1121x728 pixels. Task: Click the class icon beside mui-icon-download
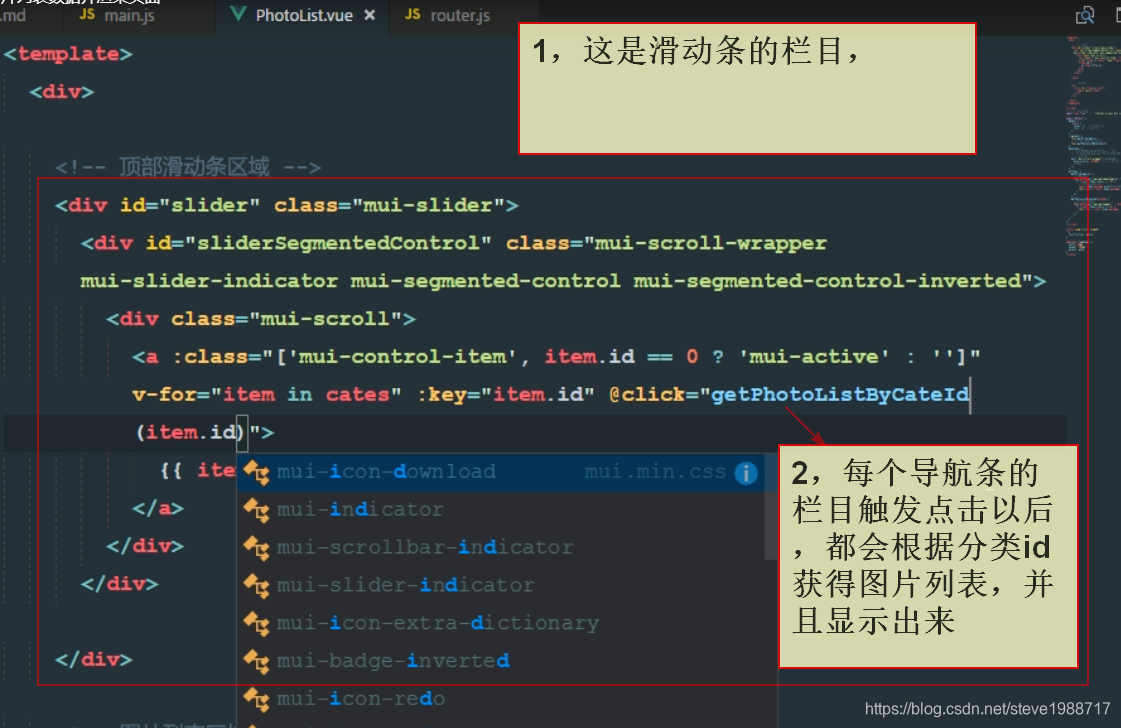[256, 473]
